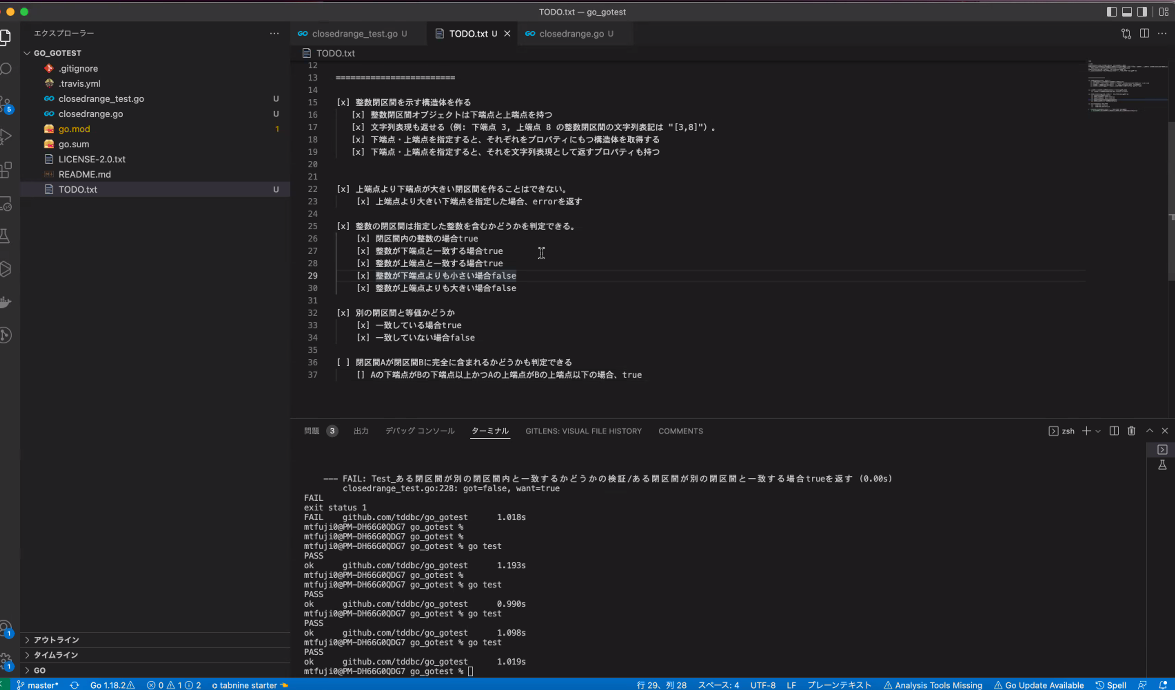Kill terminal with the trash icon
This screenshot has height=690, width=1175.
[1131, 431]
